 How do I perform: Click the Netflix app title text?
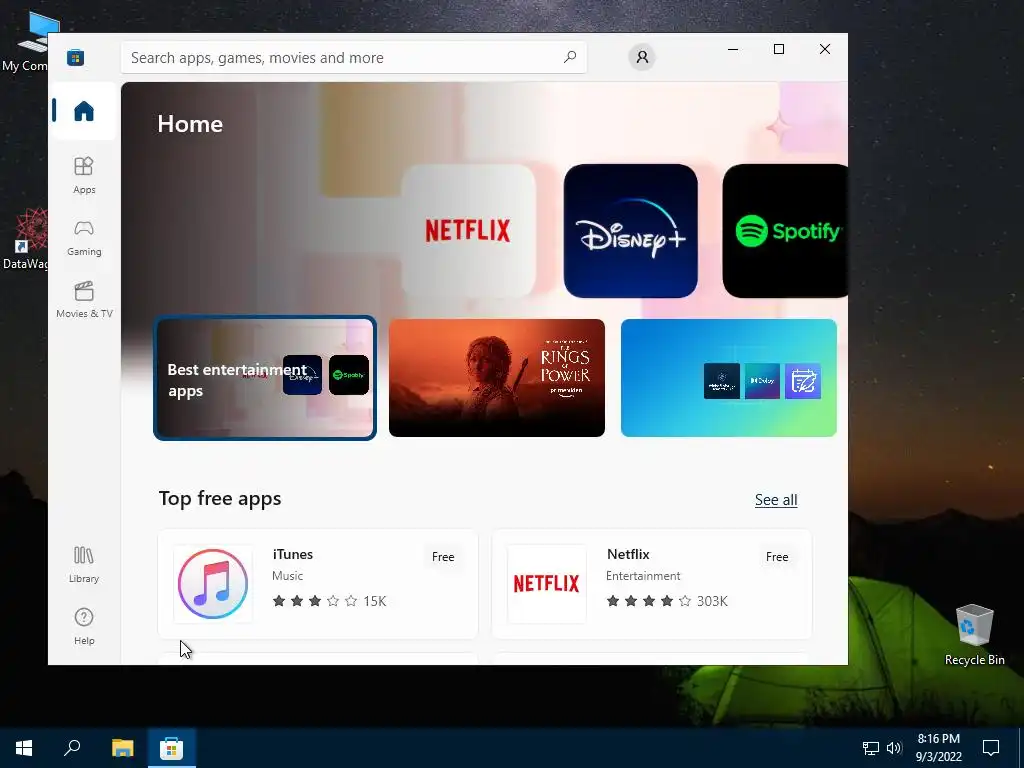click(x=628, y=554)
